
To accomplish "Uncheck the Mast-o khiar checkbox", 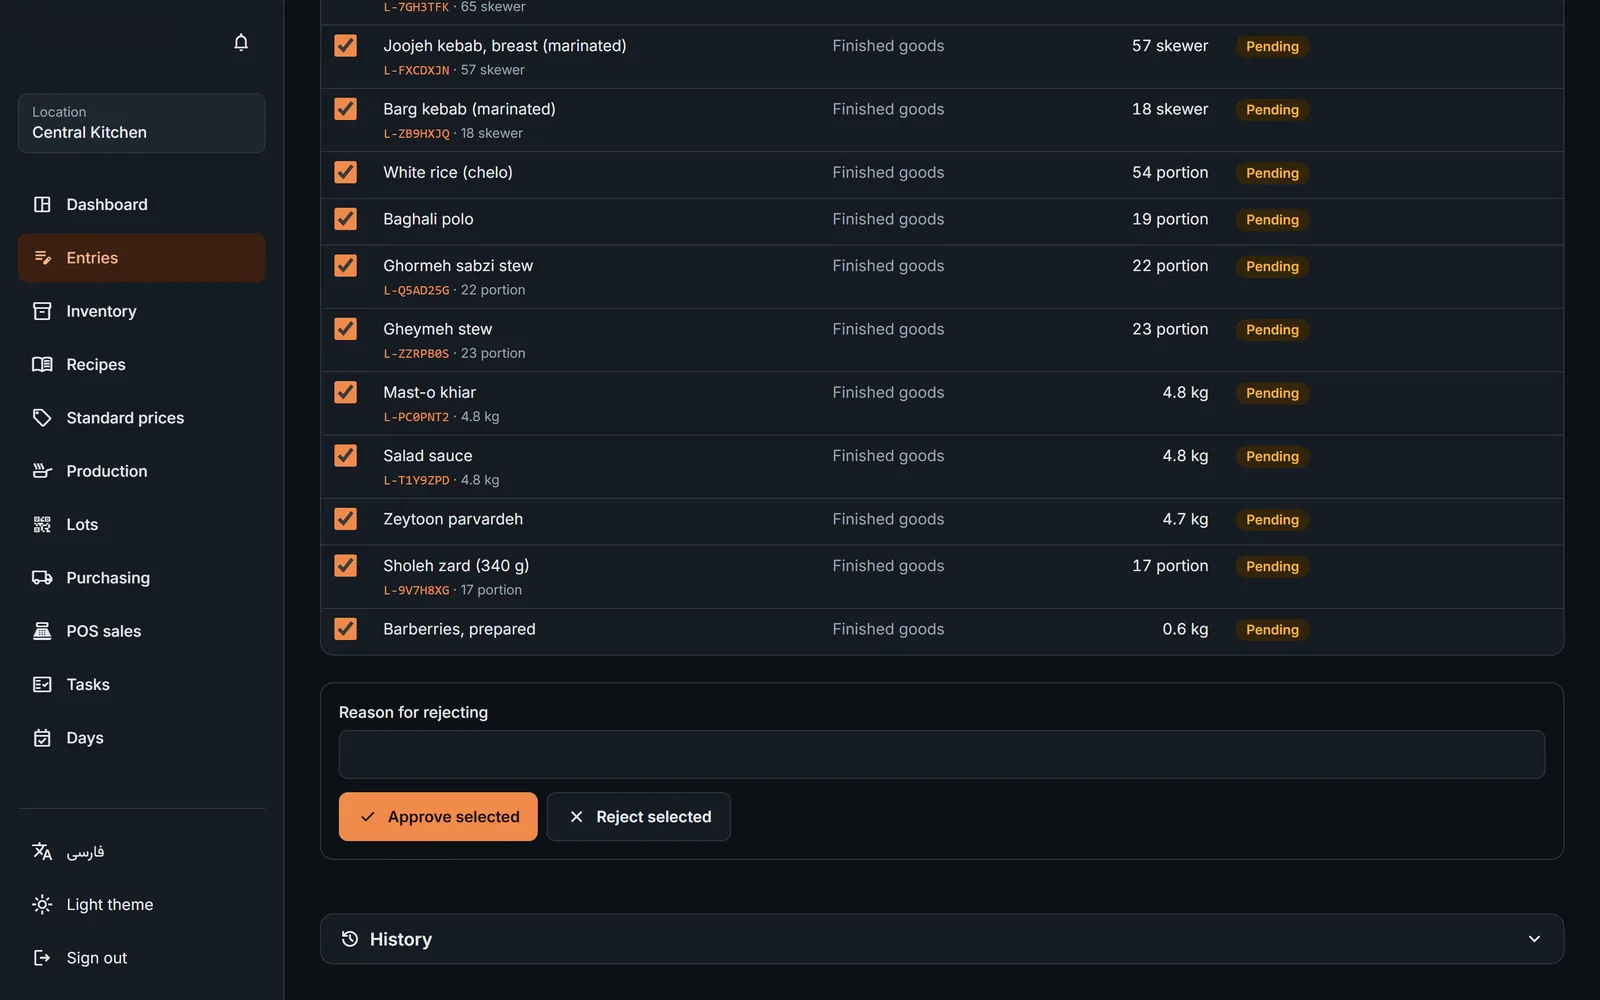I will tap(345, 392).
